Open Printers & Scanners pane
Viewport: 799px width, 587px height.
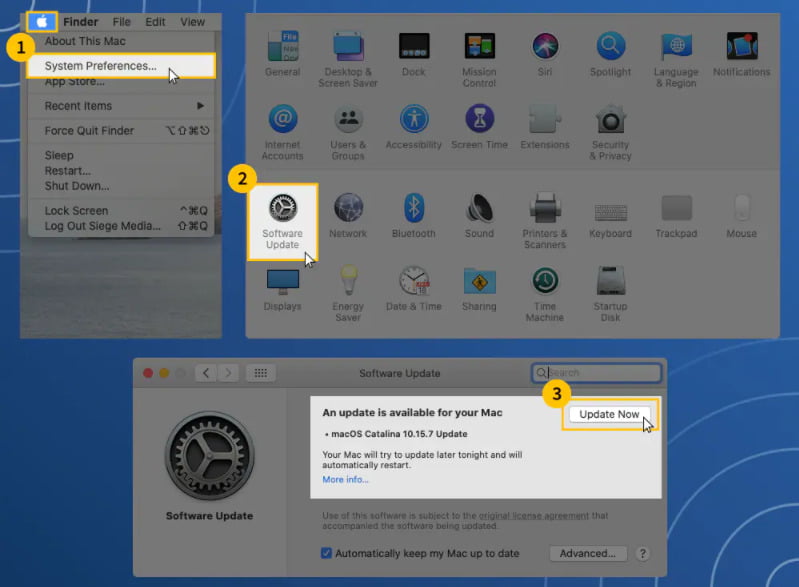[x=545, y=208]
